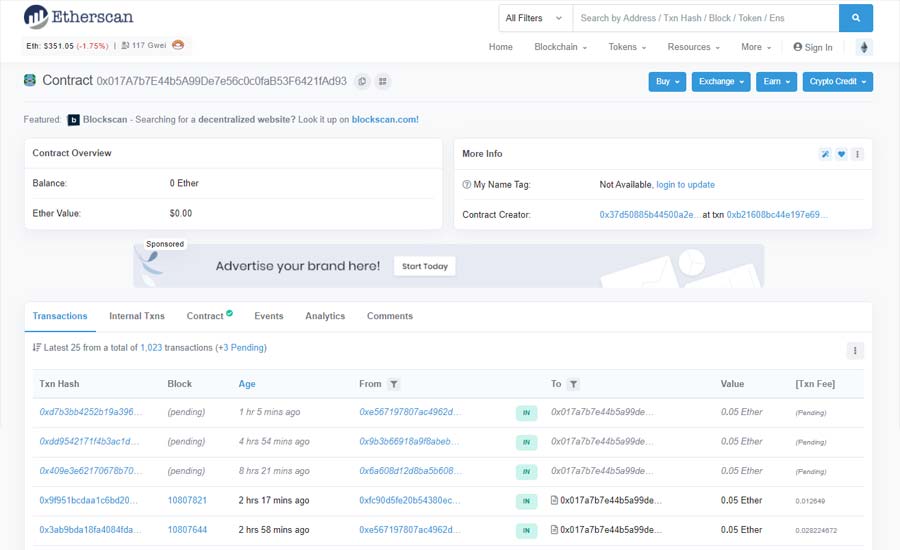Open the Etherscan logo home link
Image resolution: width=900 pixels, height=550 pixels.
point(78,17)
